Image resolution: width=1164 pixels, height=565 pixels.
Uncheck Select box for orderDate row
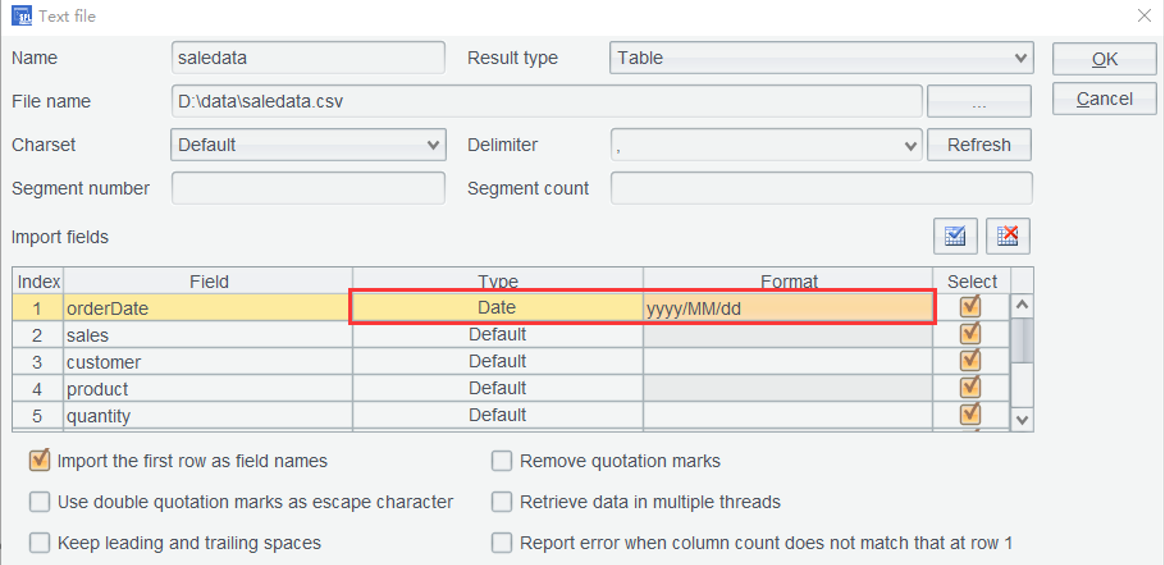[x=970, y=307]
